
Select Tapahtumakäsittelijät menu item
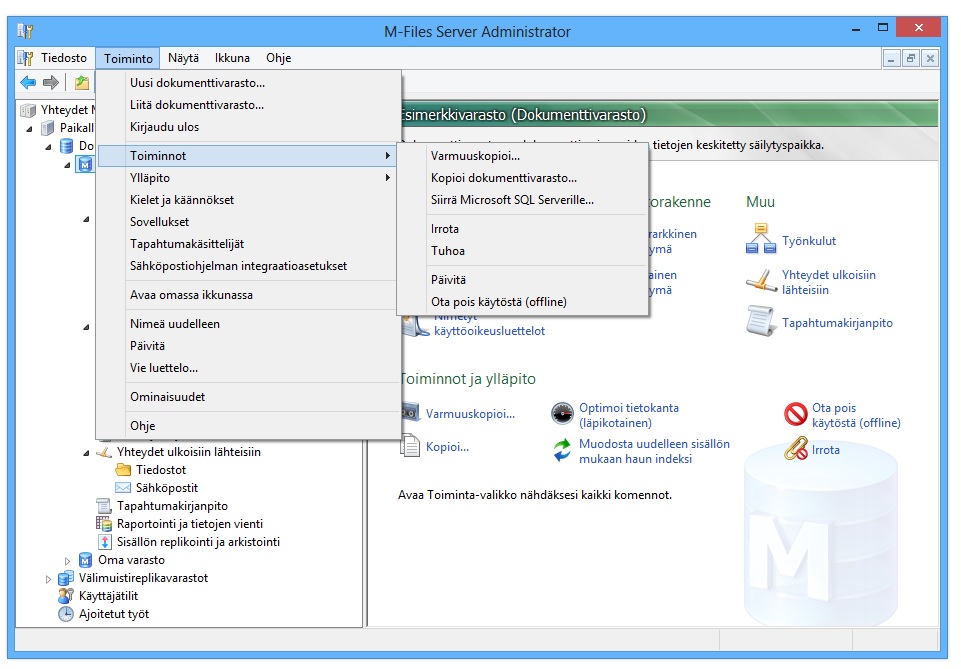click(248, 244)
